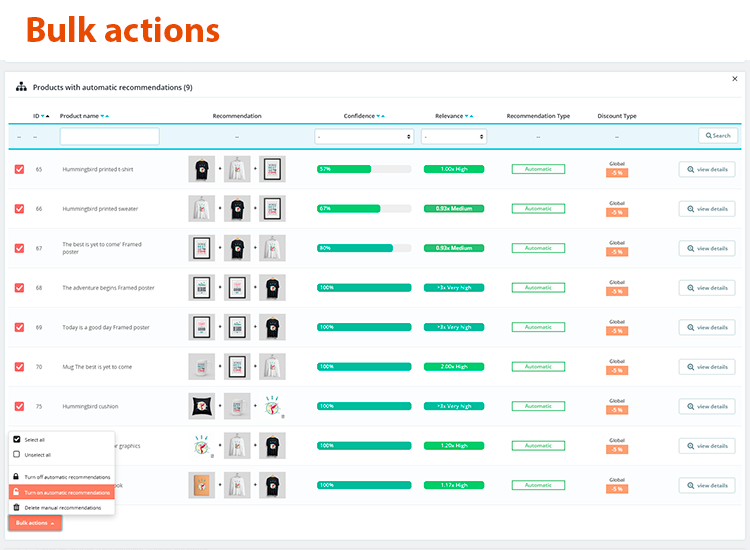The width and height of the screenshot is (750, 550).
Task: Click the -5% discount badge for Hummingbird cushion
Action: [x=617, y=410]
